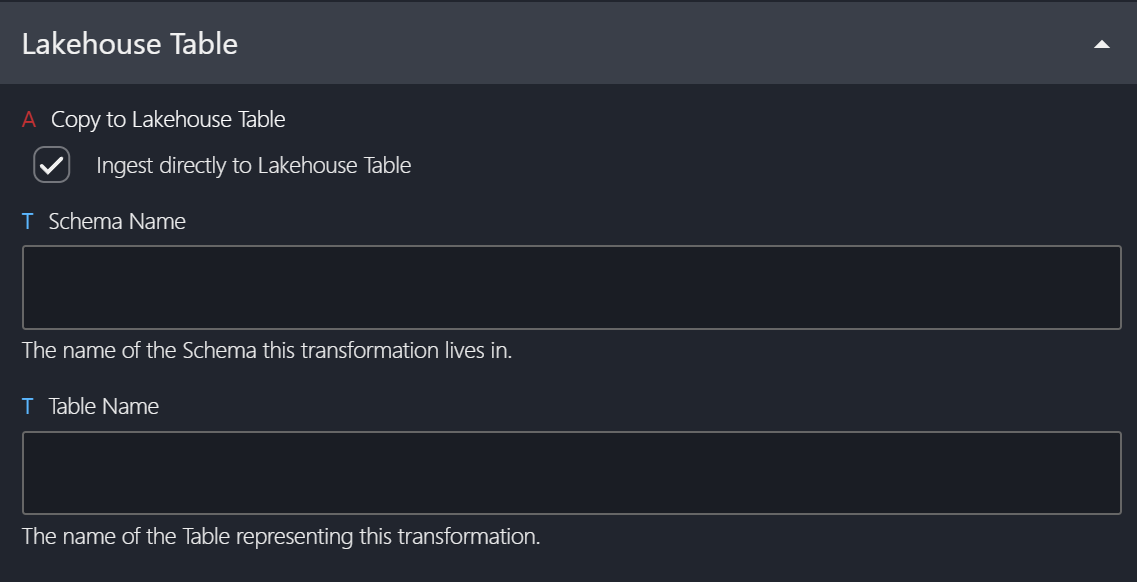Collapse the Lakehouse Table section arrow
This screenshot has width=1137, height=582.
tap(1101, 44)
